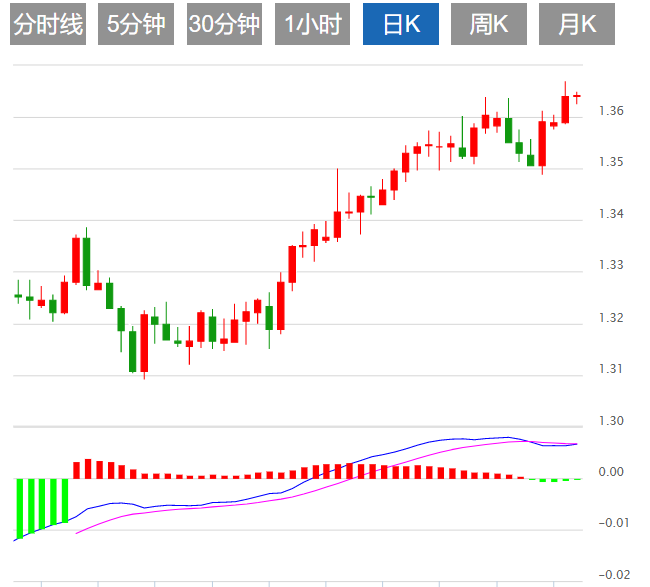Image resolution: width=650 pixels, height=587 pixels.
Task: Click the lowest red candle near 1.31
Action: (144, 343)
